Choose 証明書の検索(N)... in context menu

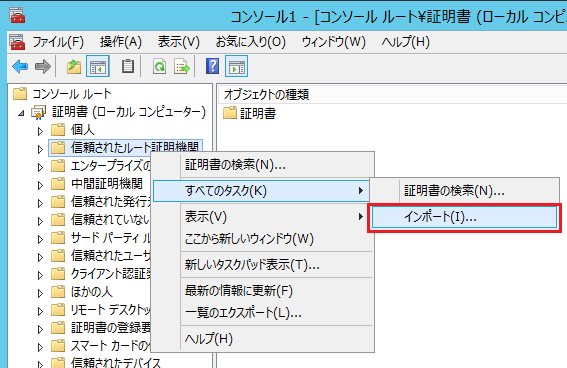(263, 165)
